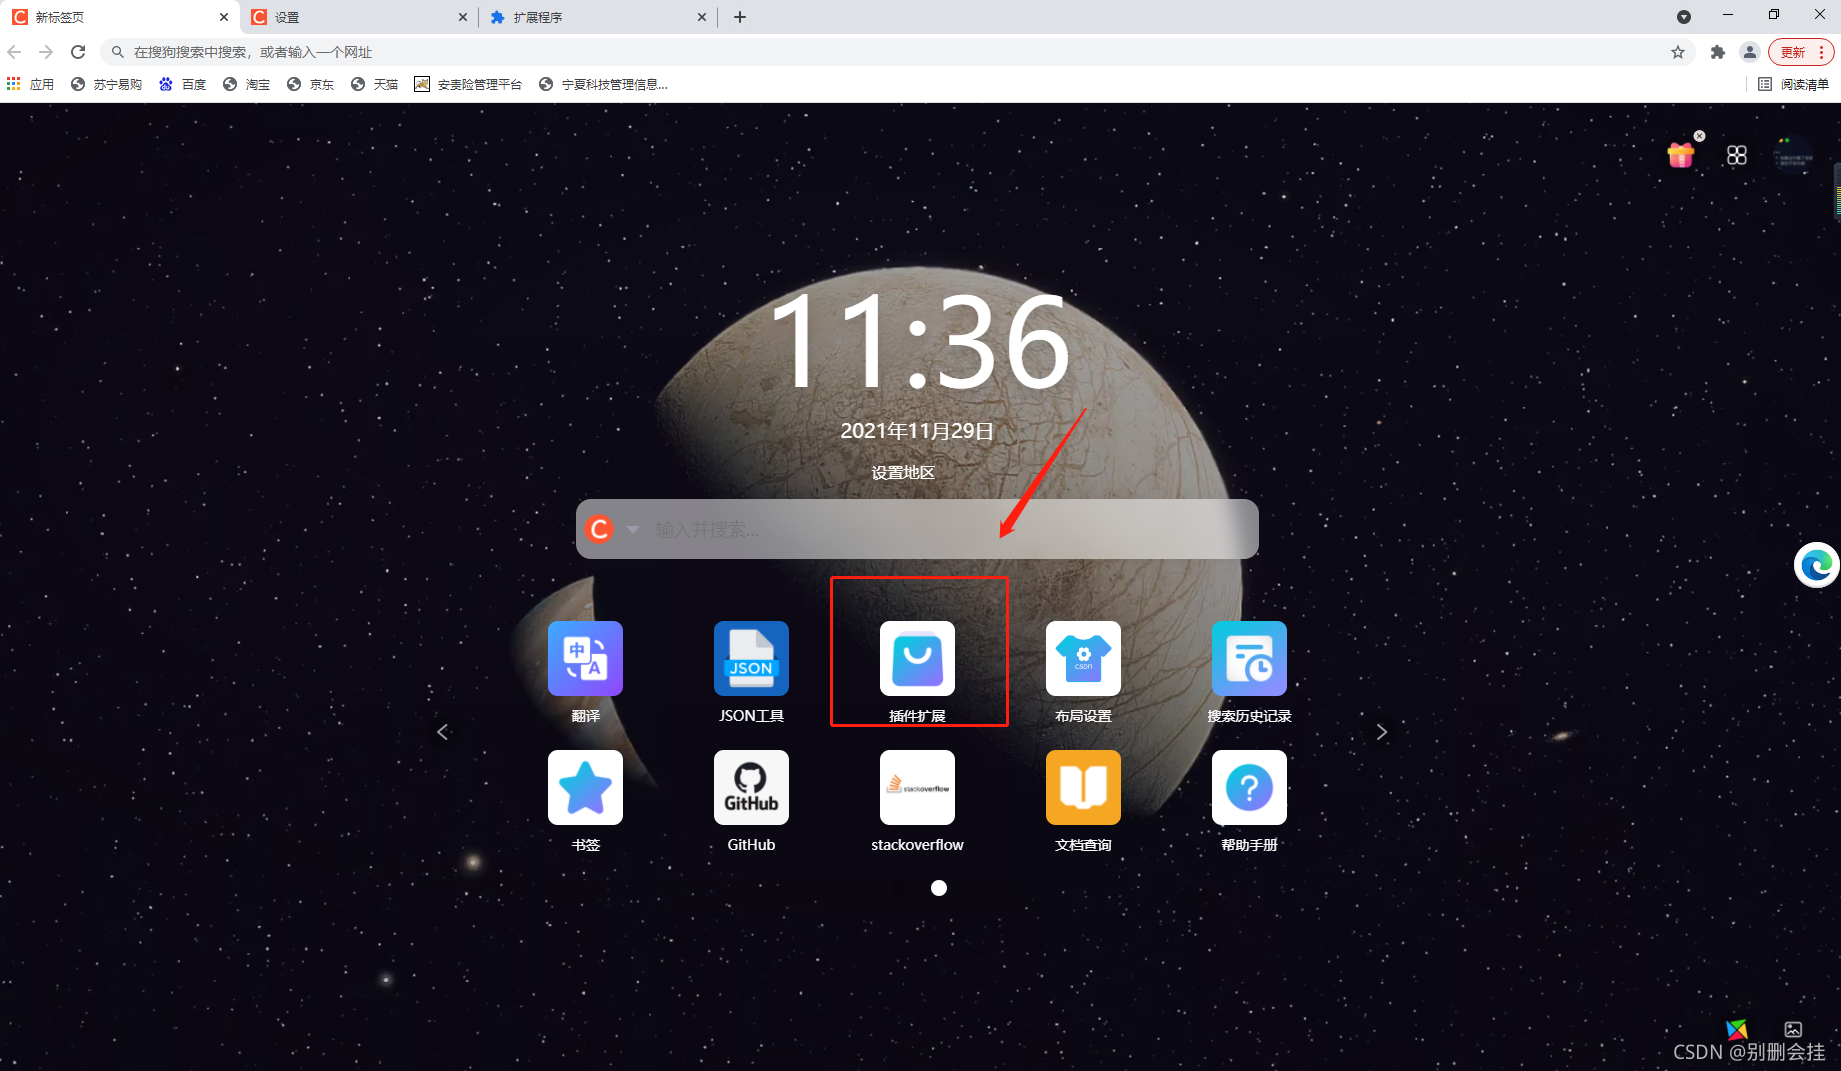
Task: Show previous shortcut page with left chevron
Action: point(443,732)
